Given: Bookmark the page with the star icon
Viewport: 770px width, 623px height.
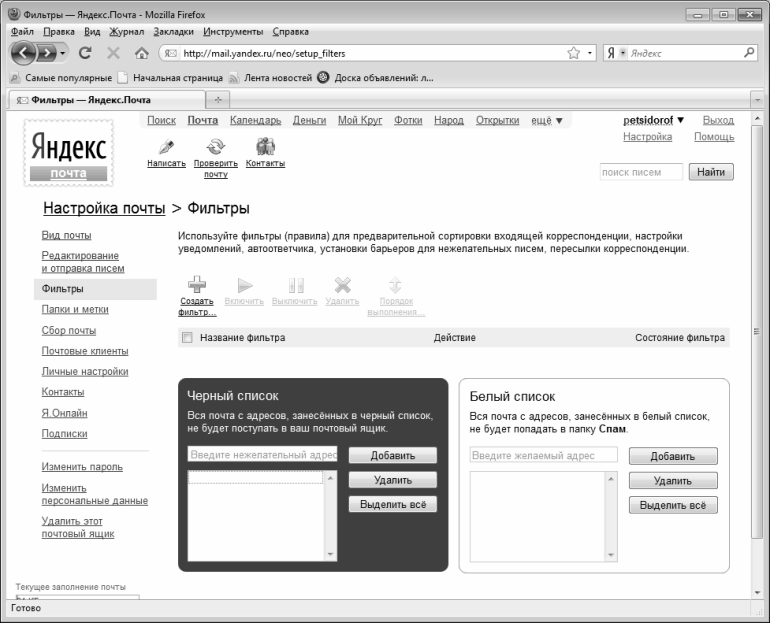Looking at the screenshot, I should [573, 53].
